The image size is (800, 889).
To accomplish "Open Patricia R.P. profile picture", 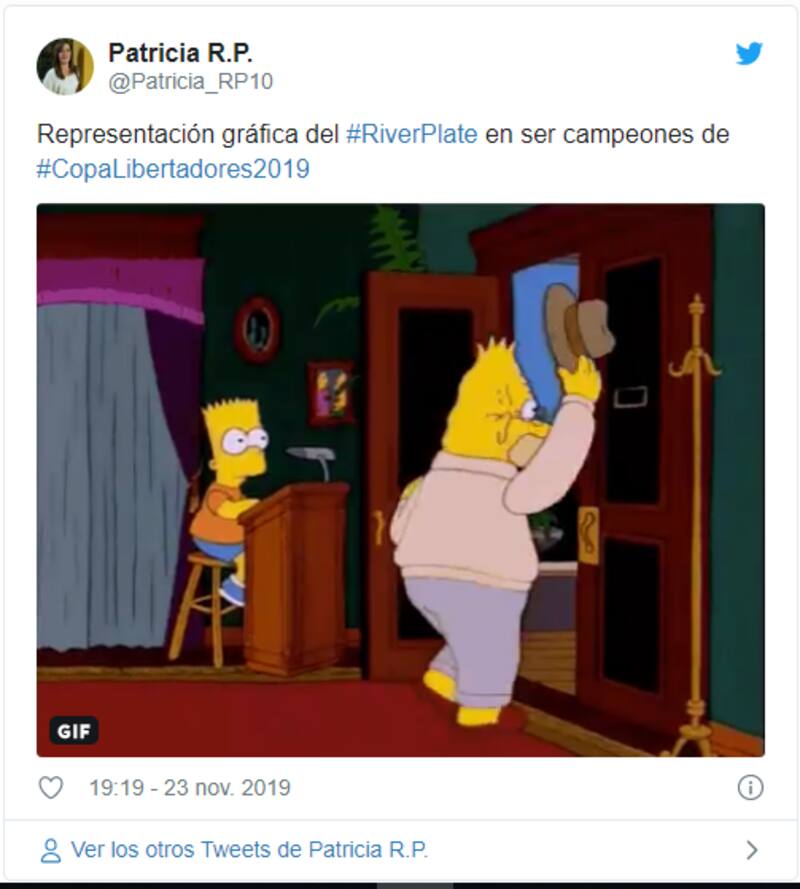I will 65,66.
